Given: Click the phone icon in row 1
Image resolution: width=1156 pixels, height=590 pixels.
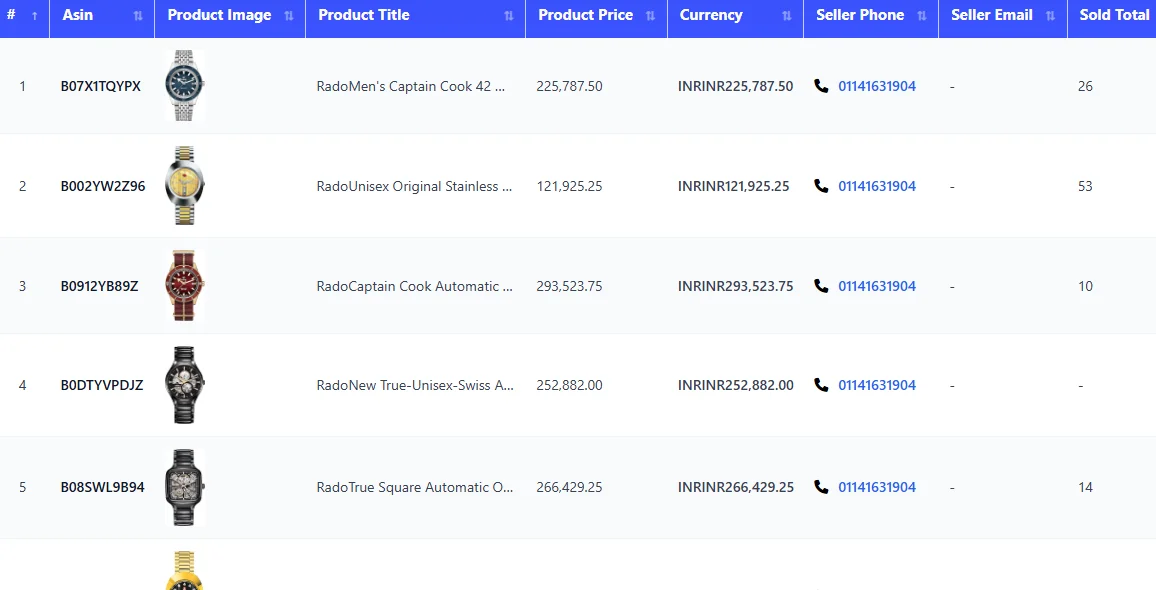Looking at the screenshot, I should 821,86.
